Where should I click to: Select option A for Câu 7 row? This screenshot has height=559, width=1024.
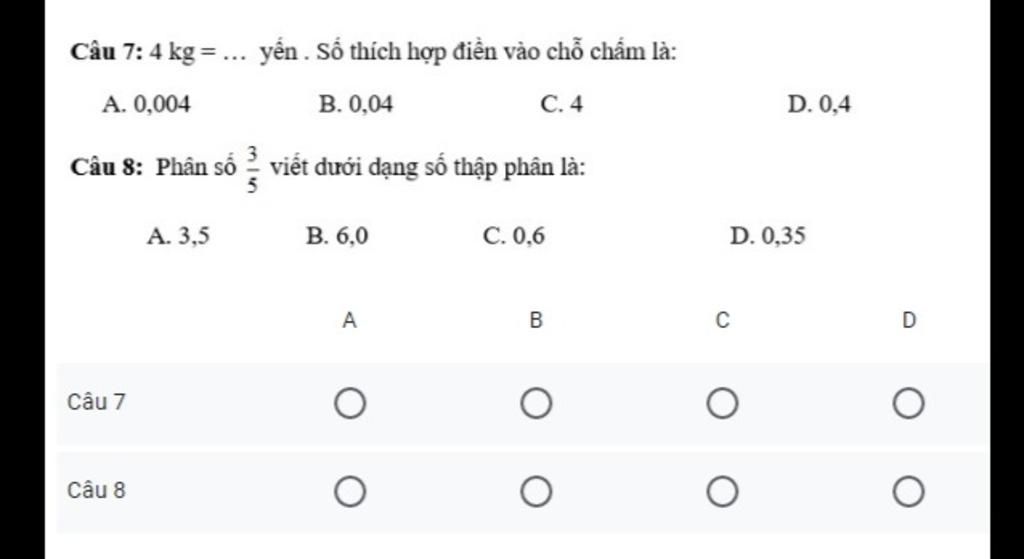tap(350, 404)
